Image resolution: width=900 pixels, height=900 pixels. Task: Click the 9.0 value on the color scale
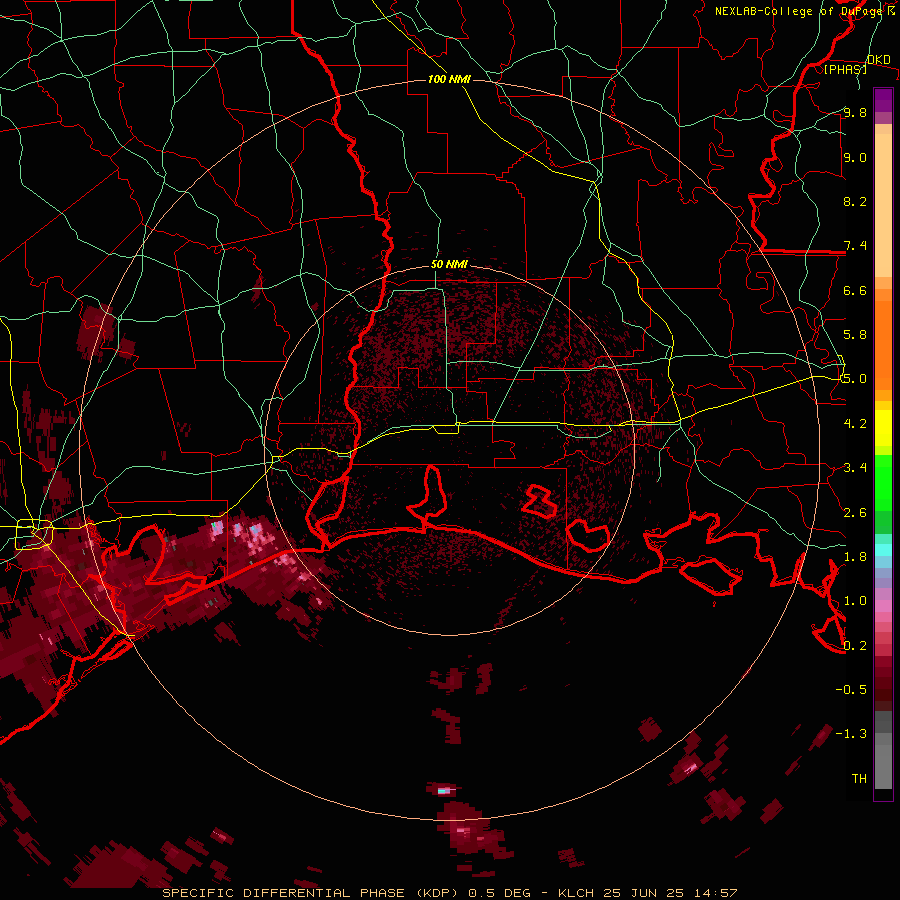[855, 157]
